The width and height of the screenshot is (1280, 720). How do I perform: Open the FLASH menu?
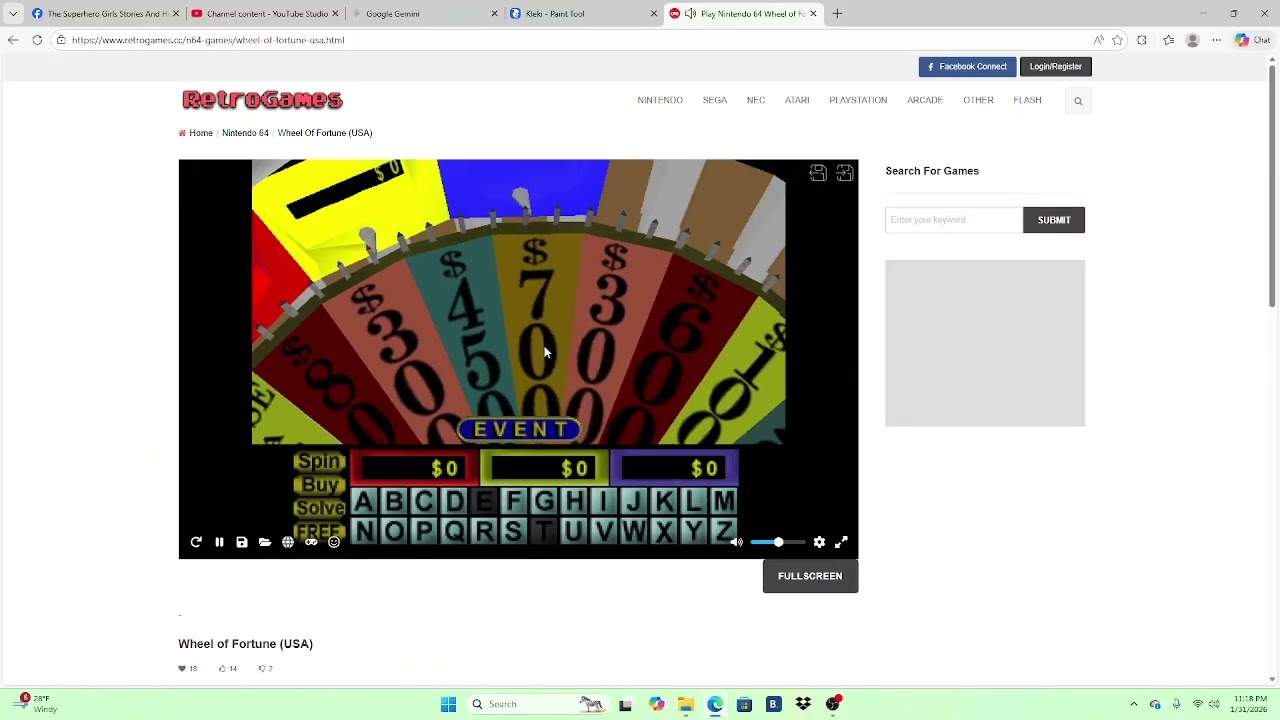point(1027,100)
